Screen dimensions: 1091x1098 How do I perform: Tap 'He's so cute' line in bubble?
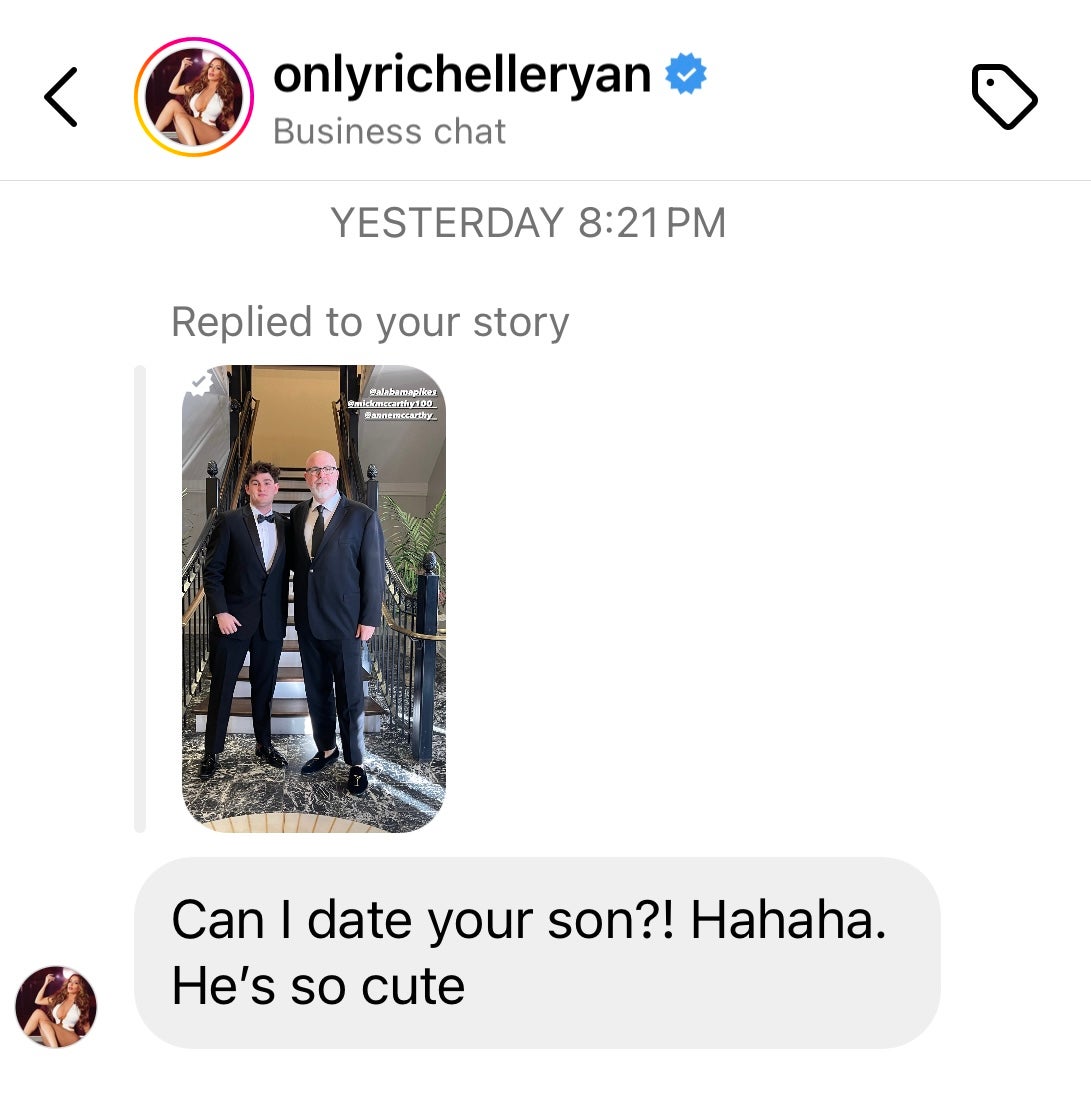click(x=319, y=986)
